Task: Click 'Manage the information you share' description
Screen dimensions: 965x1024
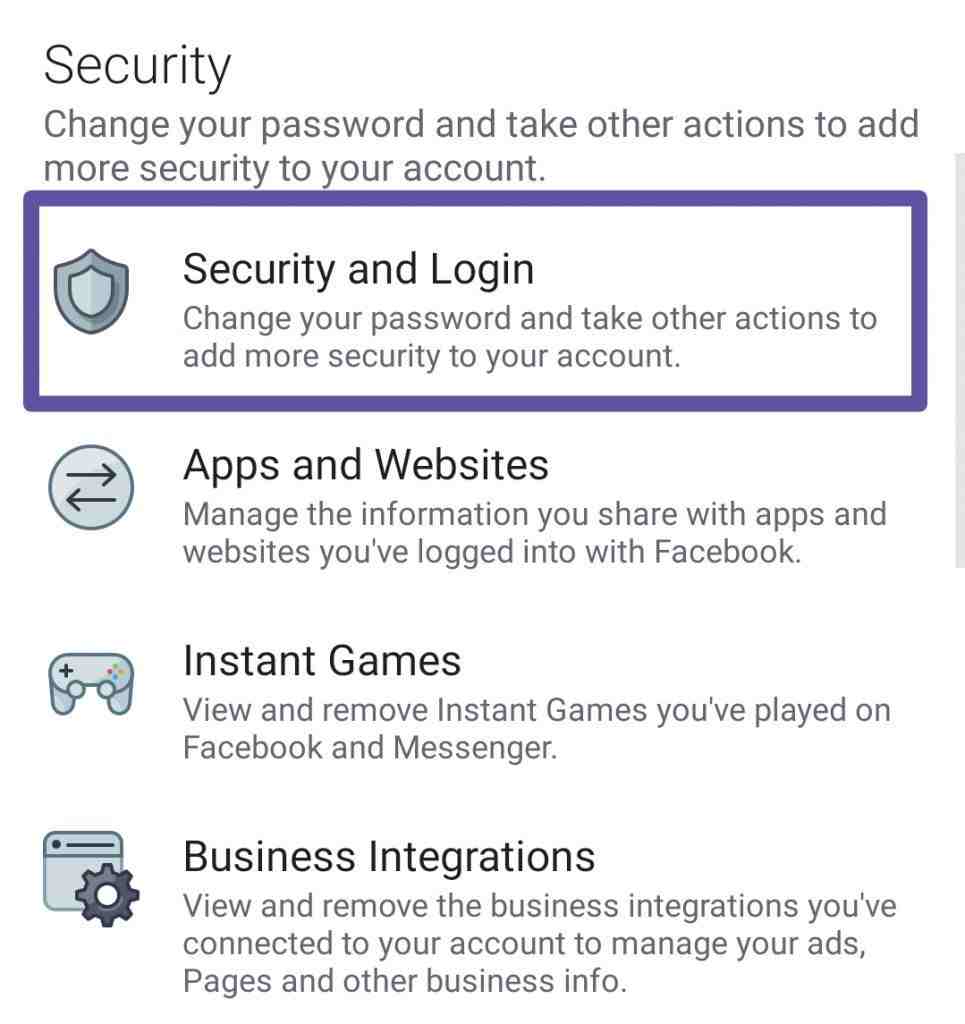Action: tap(535, 533)
